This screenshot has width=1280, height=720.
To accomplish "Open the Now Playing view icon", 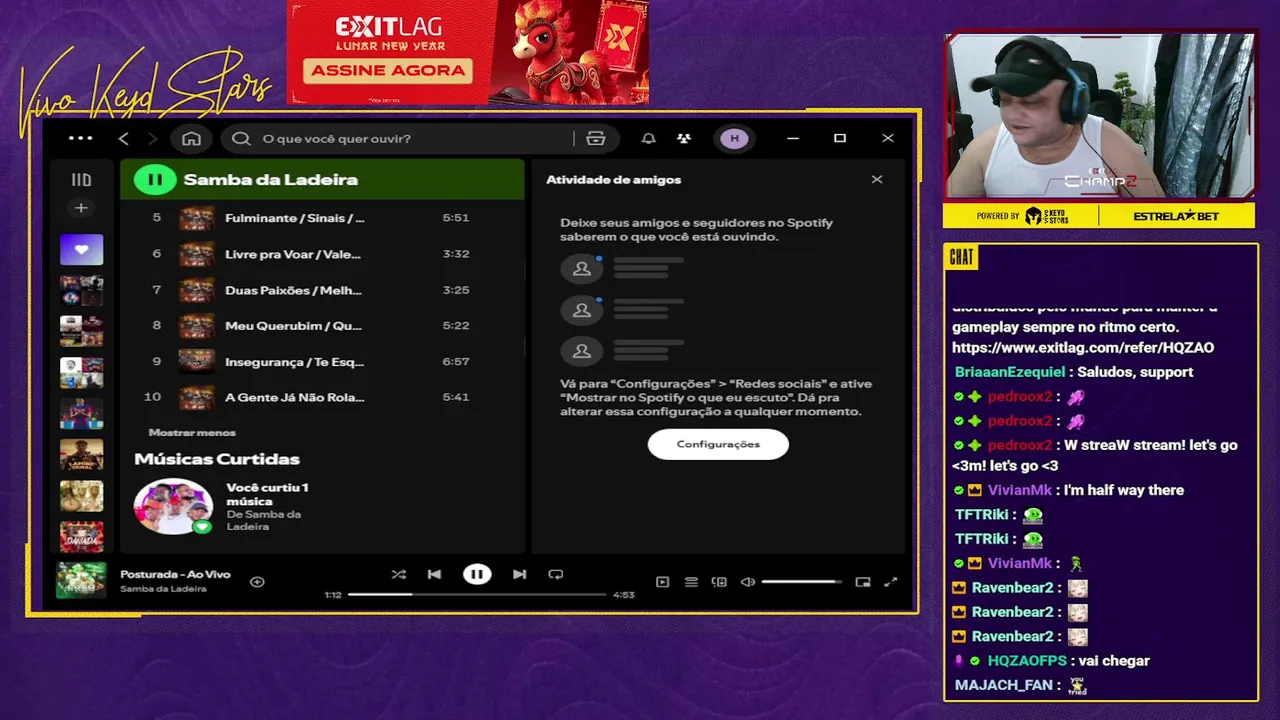I will [x=662, y=582].
